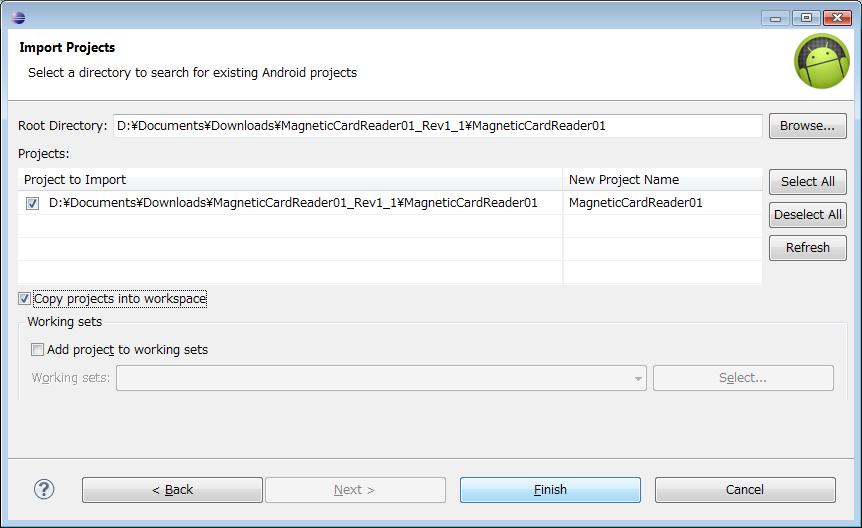Click Finish to import the project
Image resolution: width=862 pixels, height=528 pixels.
(550, 490)
